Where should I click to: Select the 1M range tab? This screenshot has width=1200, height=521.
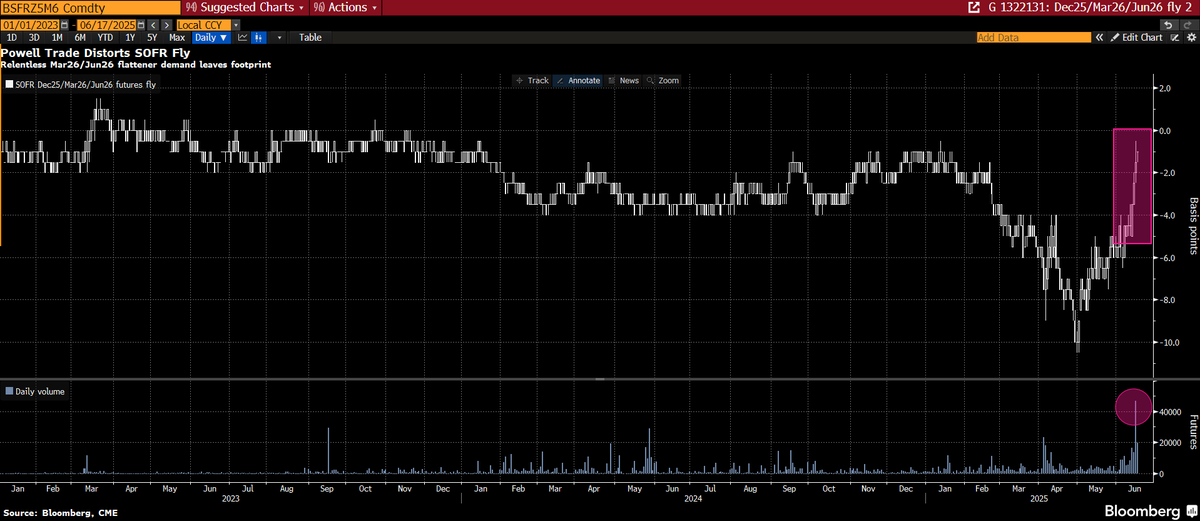(57, 37)
